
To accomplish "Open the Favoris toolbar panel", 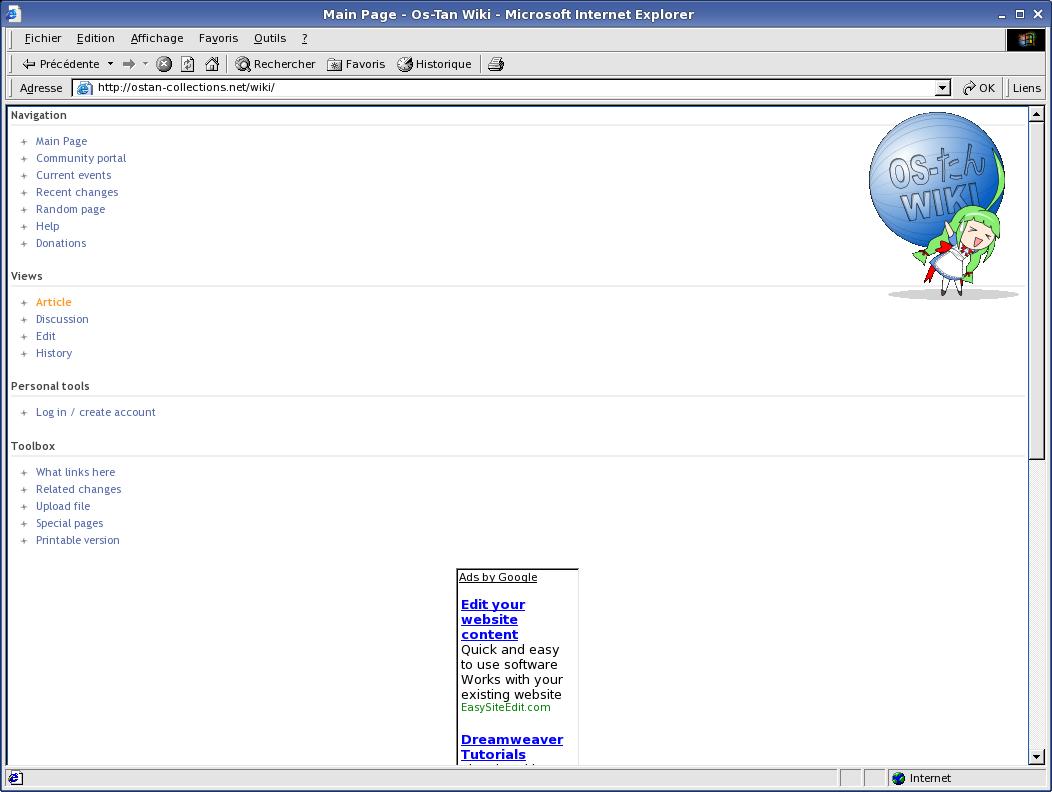I will [356, 64].
